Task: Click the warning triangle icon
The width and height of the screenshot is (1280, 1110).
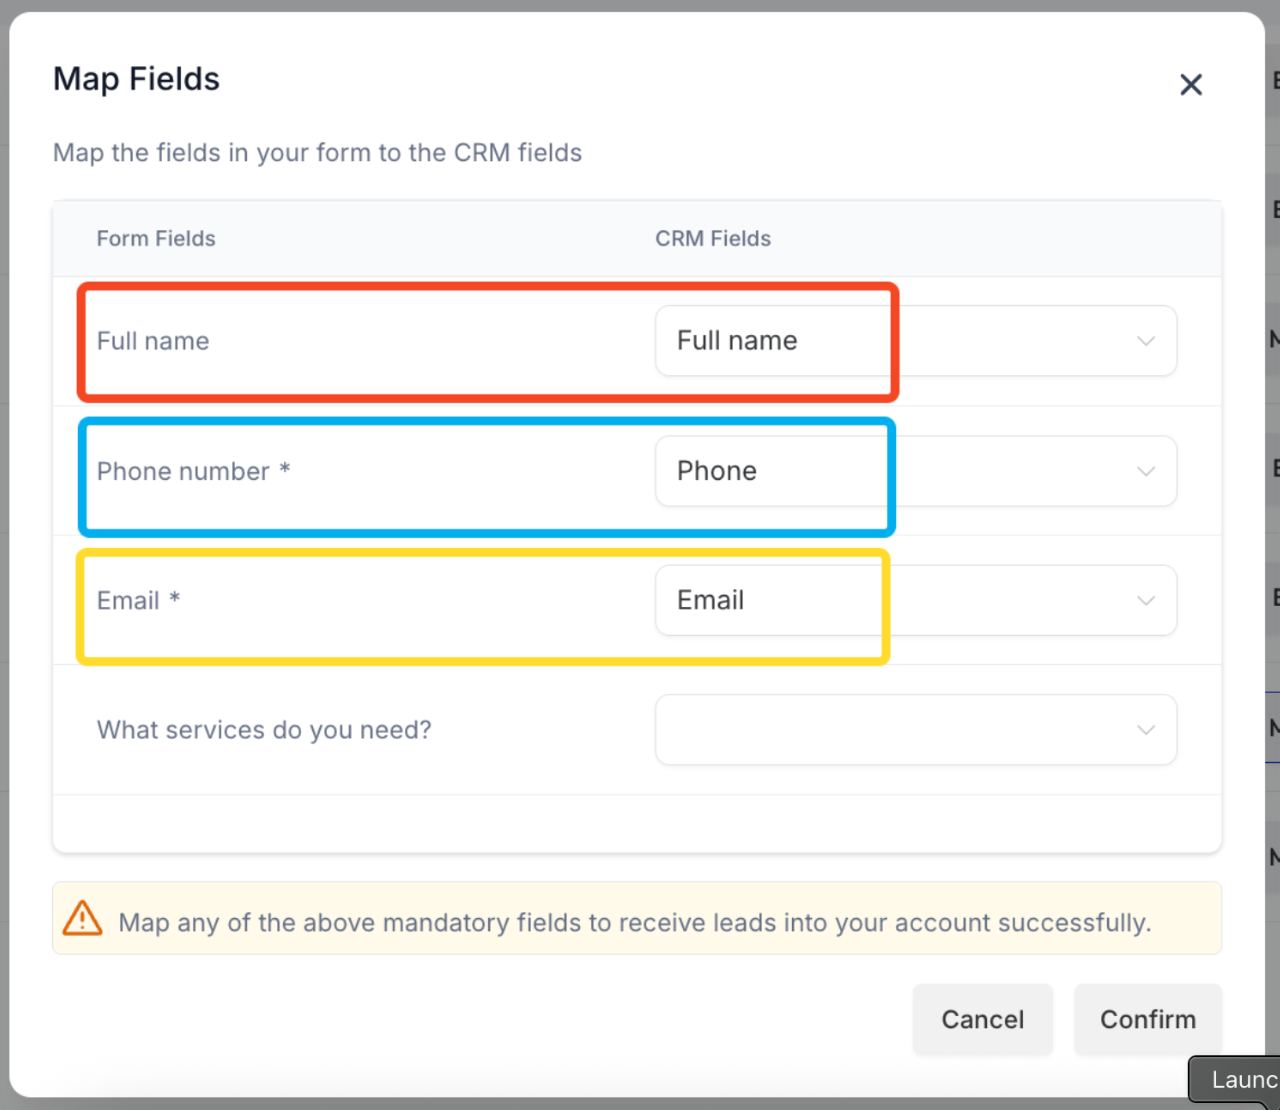Action: point(82,918)
